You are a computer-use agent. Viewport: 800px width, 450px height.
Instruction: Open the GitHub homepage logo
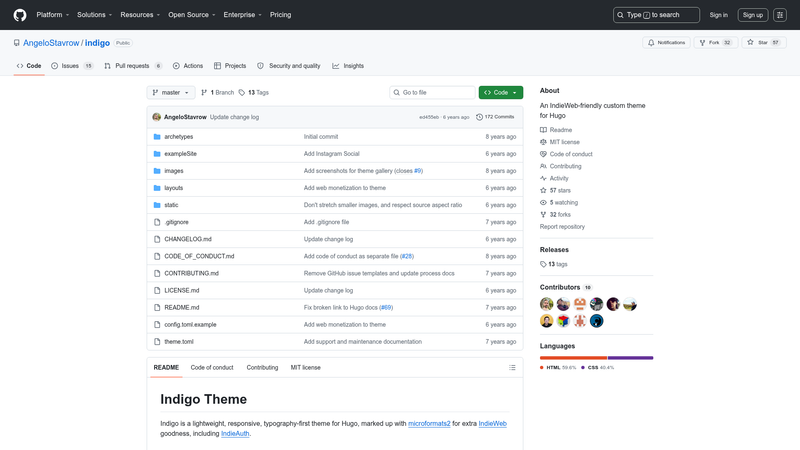20,15
